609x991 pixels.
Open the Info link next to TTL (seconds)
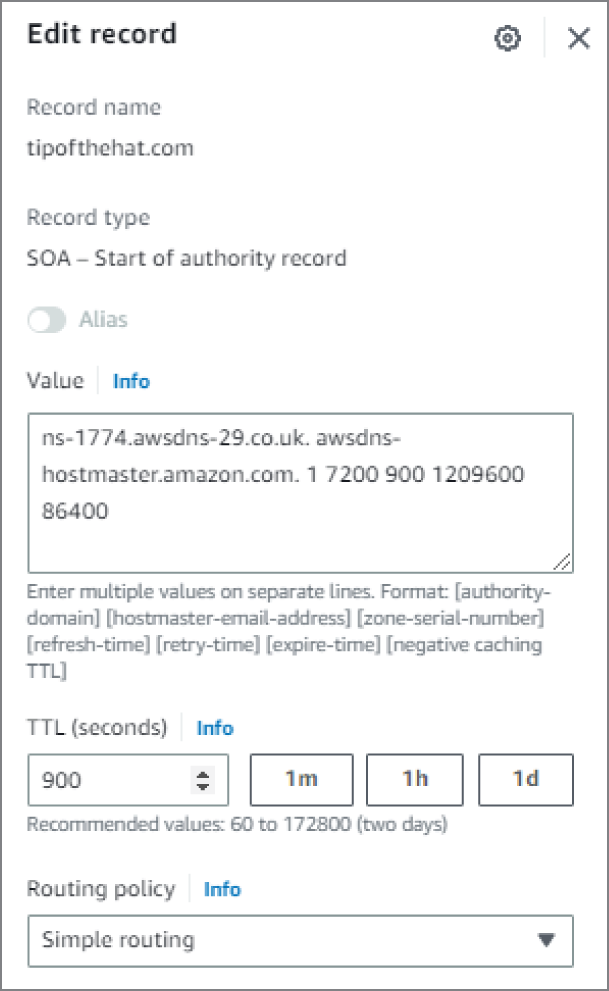(x=215, y=728)
